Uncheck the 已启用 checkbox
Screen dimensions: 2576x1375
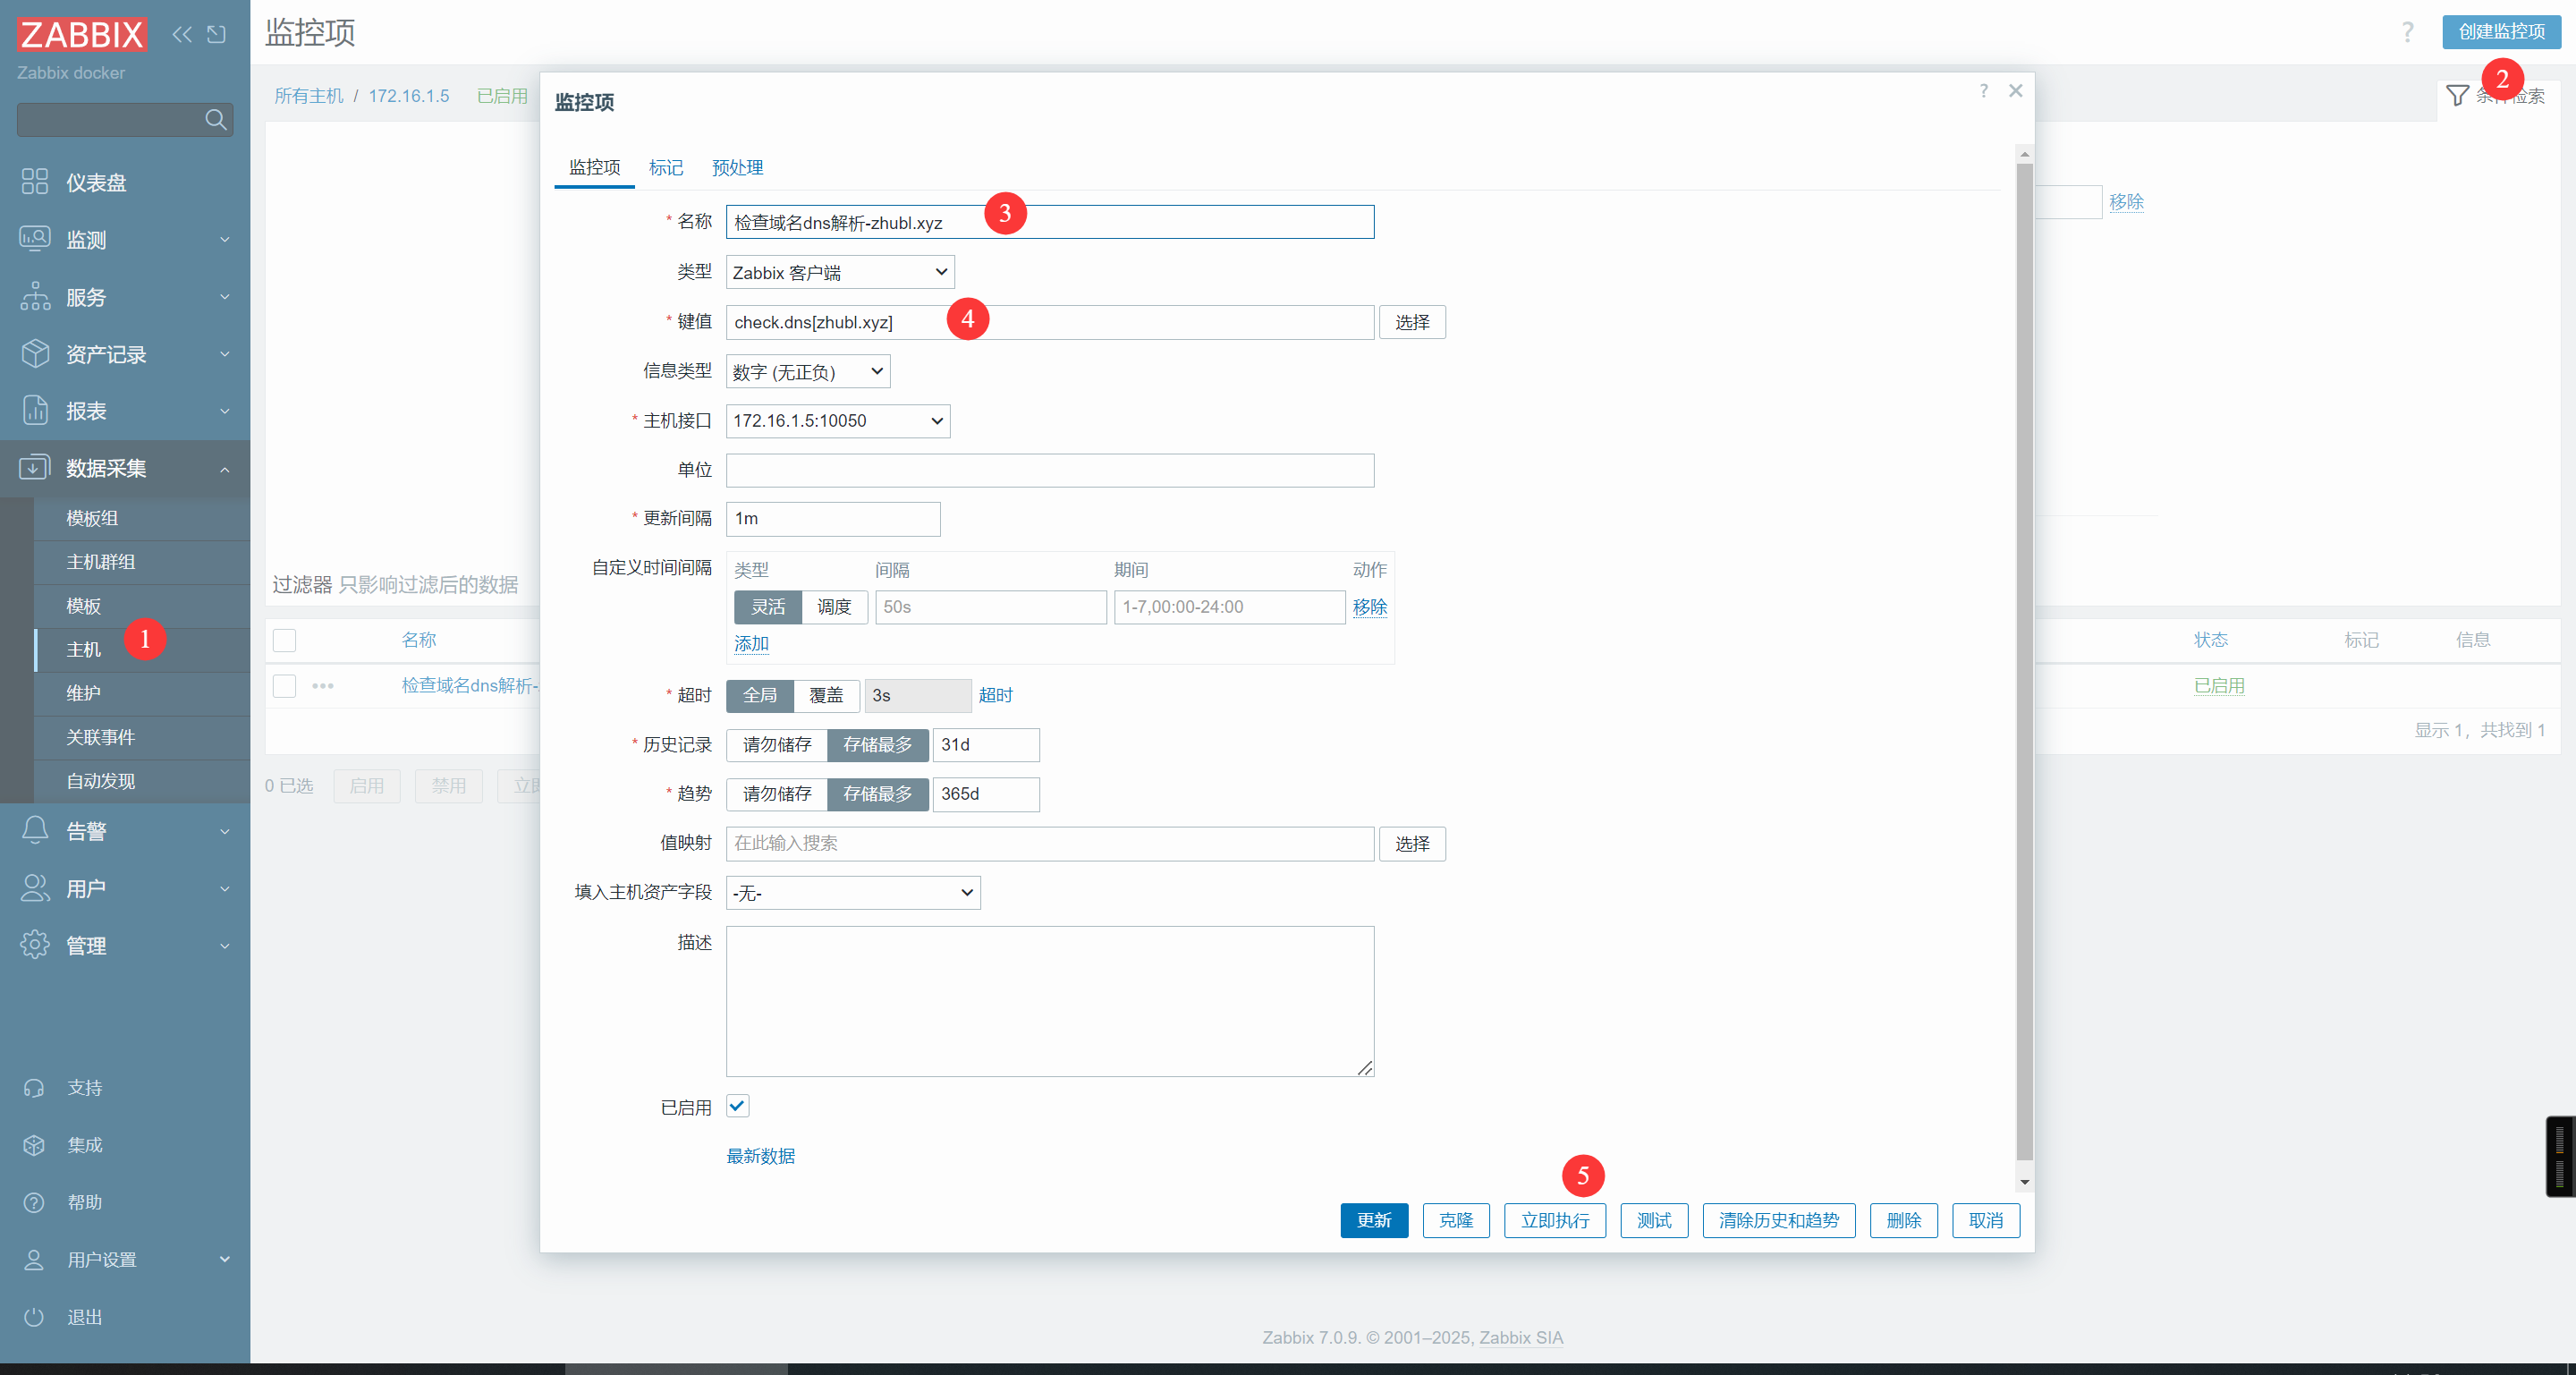pos(738,1106)
